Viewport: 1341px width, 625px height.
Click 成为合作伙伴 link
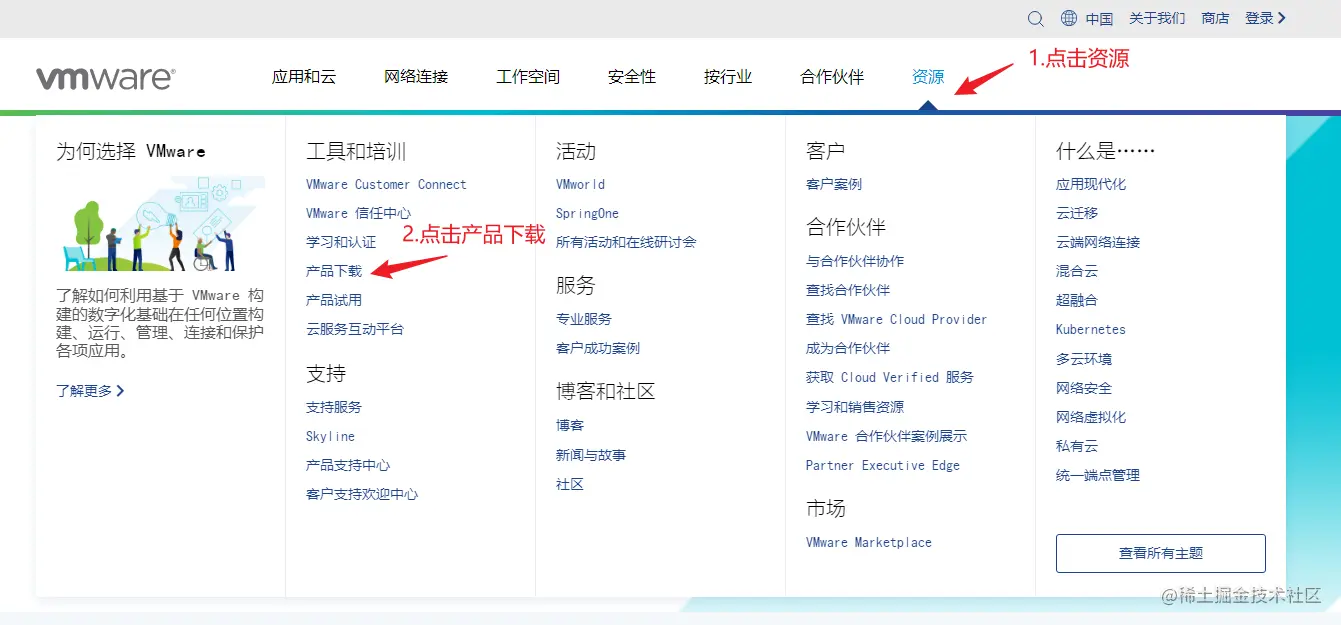[848, 348]
